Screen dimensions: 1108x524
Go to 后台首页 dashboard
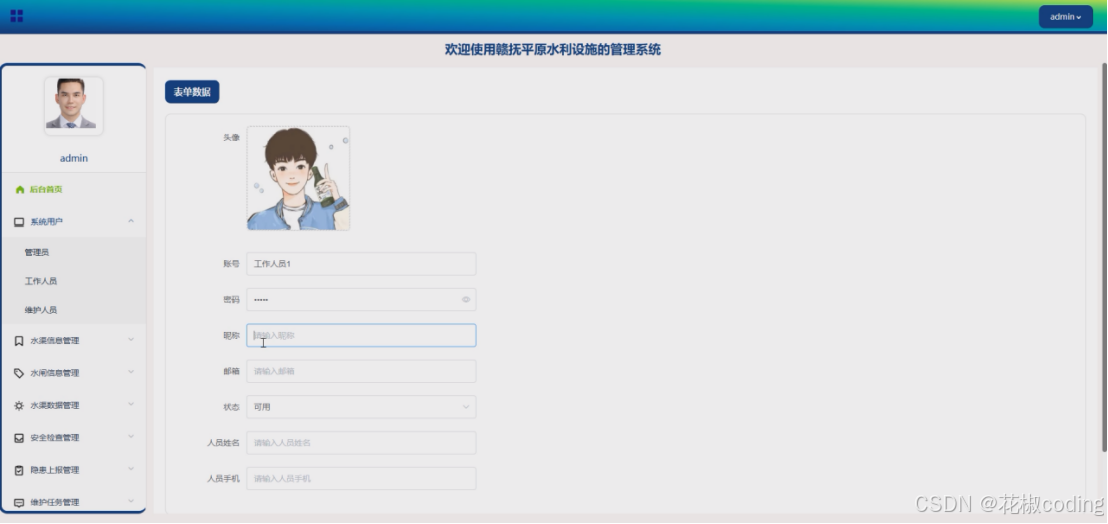[46, 190]
